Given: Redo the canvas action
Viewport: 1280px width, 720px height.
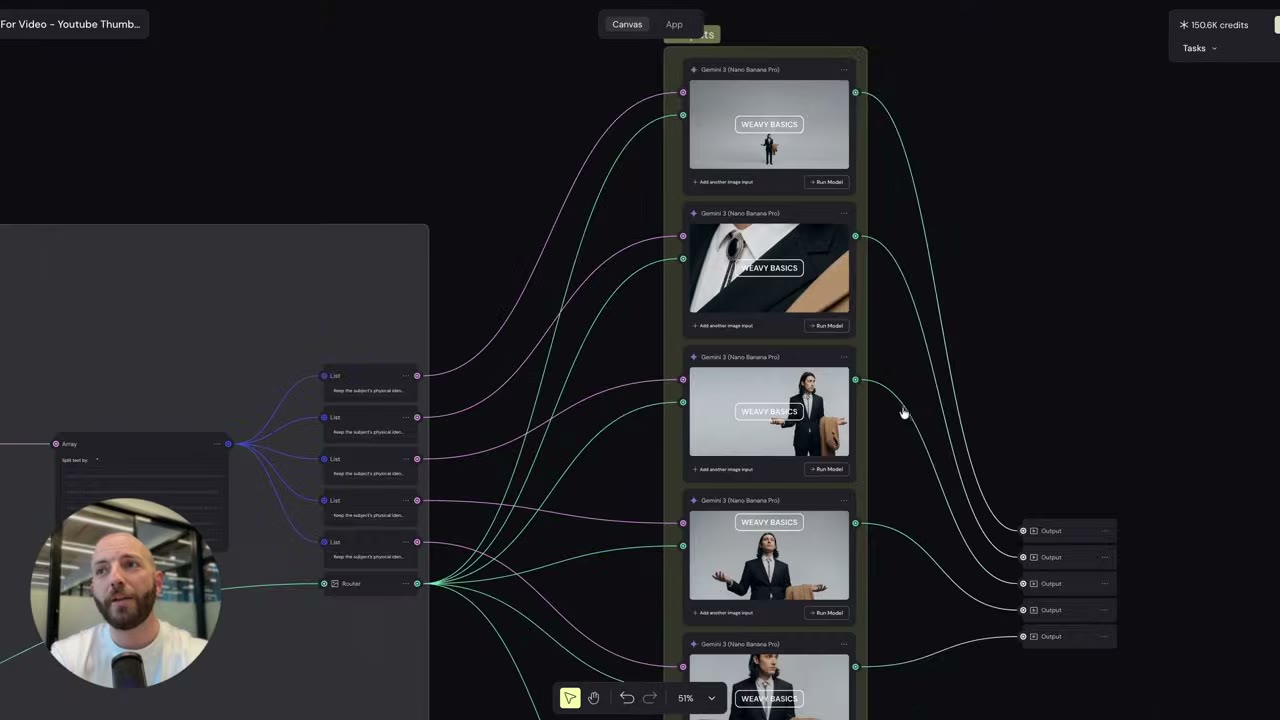Looking at the screenshot, I should coord(650,698).
